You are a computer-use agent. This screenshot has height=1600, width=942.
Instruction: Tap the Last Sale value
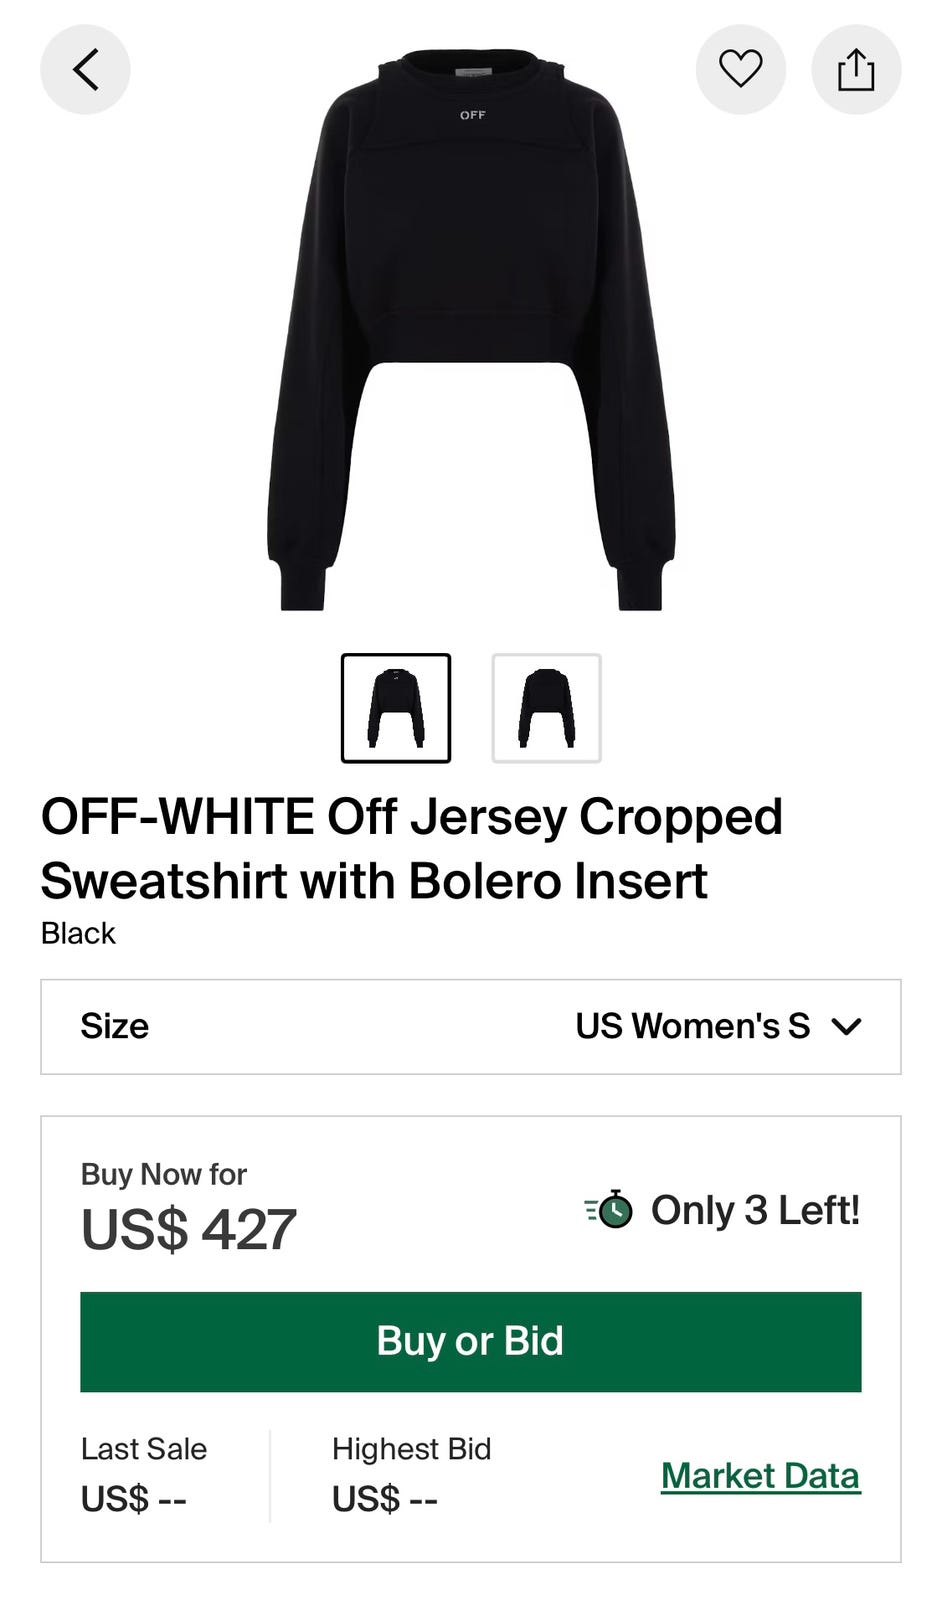pyautogui.click(x=134, y=1499)
